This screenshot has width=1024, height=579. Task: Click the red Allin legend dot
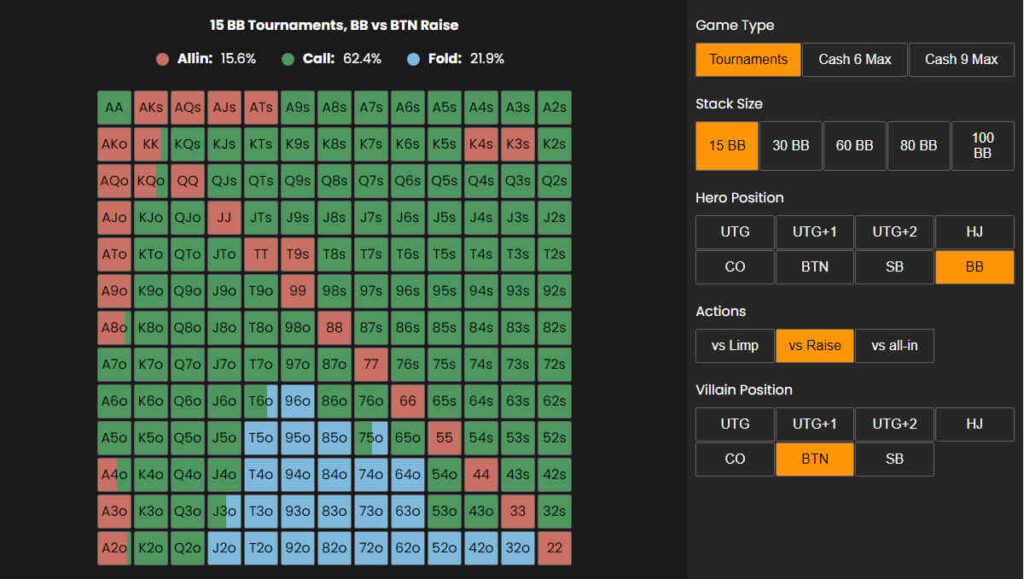tap(163, 59)
